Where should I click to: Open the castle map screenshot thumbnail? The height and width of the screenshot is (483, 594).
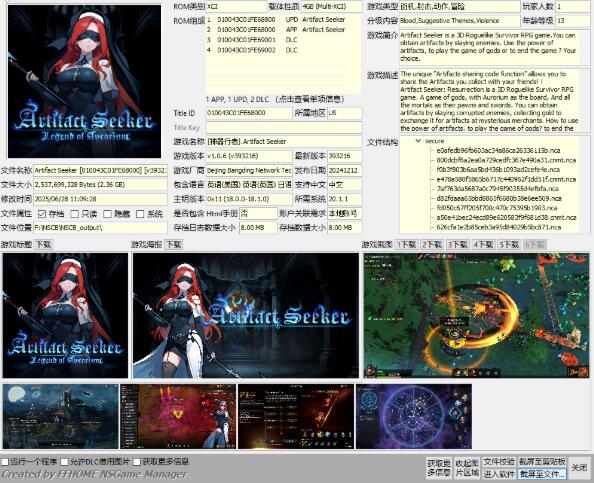[x=61, y=416]
